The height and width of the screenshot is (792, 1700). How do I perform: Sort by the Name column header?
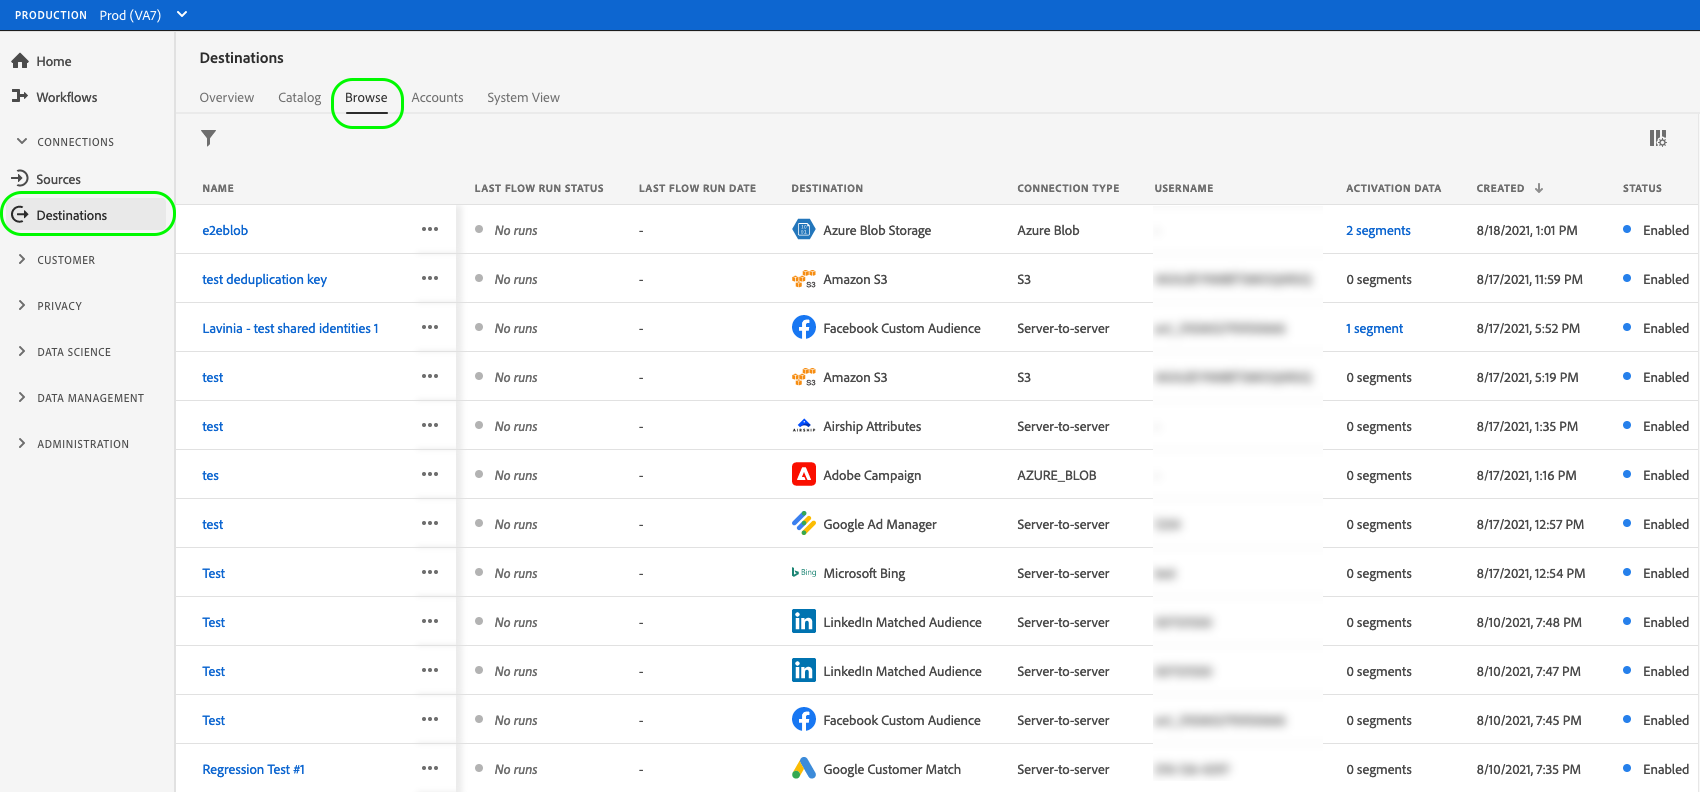pos(218,188)
